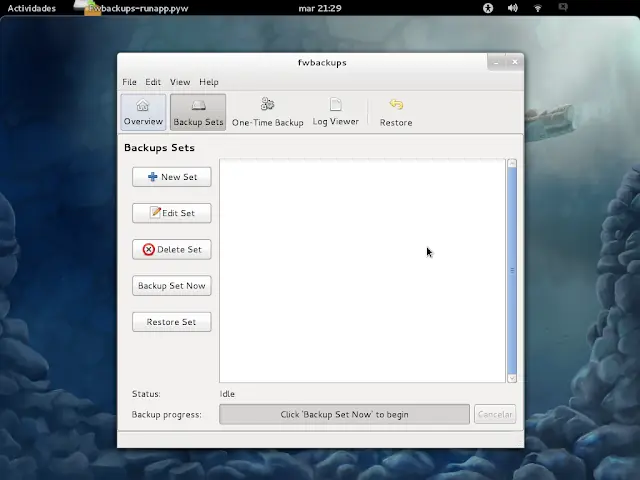Click the scrollbar up arrow
The image size is (640, 480).
pyautogui.click(x=512, y=163)
